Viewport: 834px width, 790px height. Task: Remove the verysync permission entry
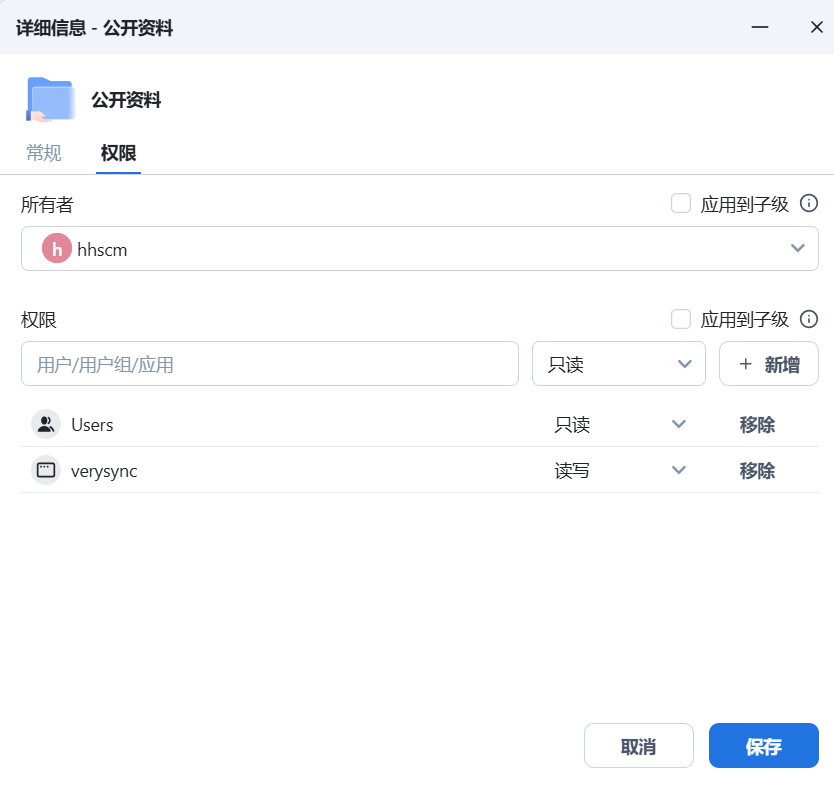click(757, 471)
